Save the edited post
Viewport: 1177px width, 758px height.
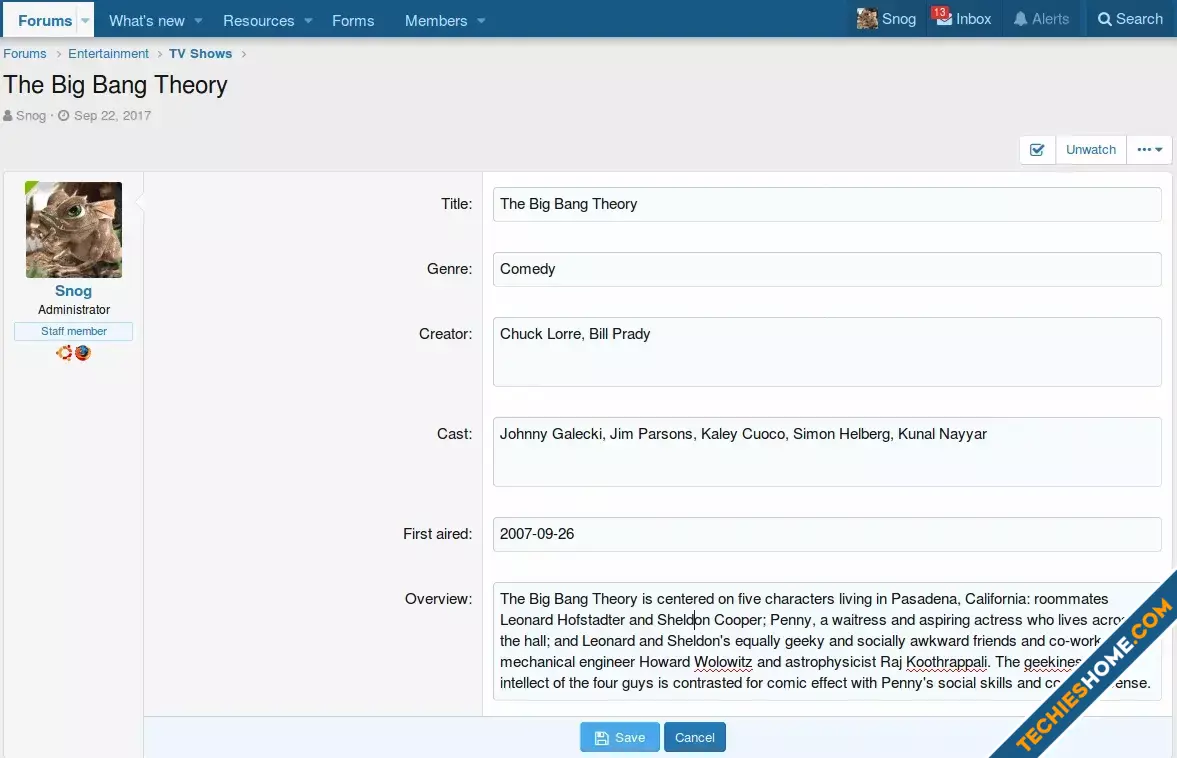[619, 737]
